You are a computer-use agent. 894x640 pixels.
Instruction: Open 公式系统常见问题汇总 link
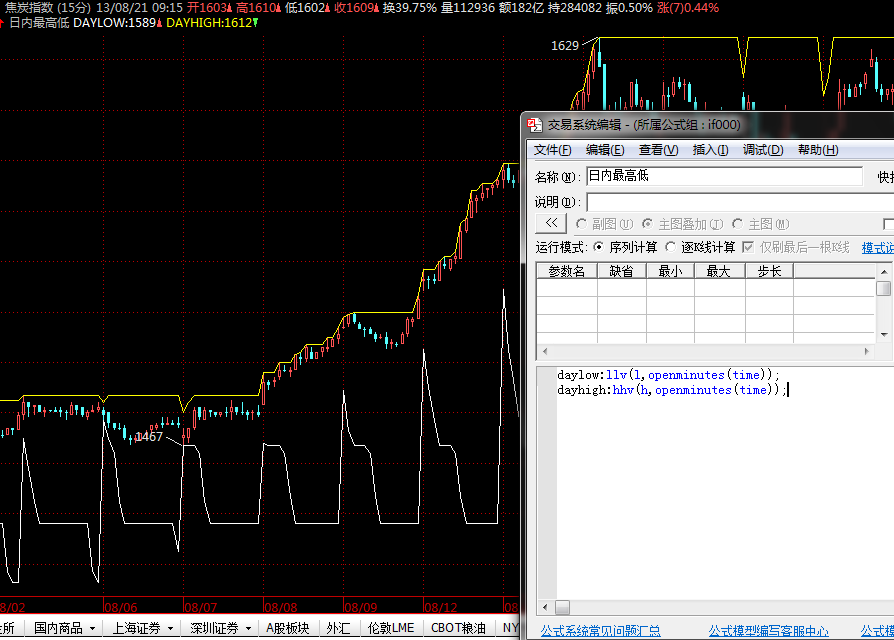coord(600,631)
